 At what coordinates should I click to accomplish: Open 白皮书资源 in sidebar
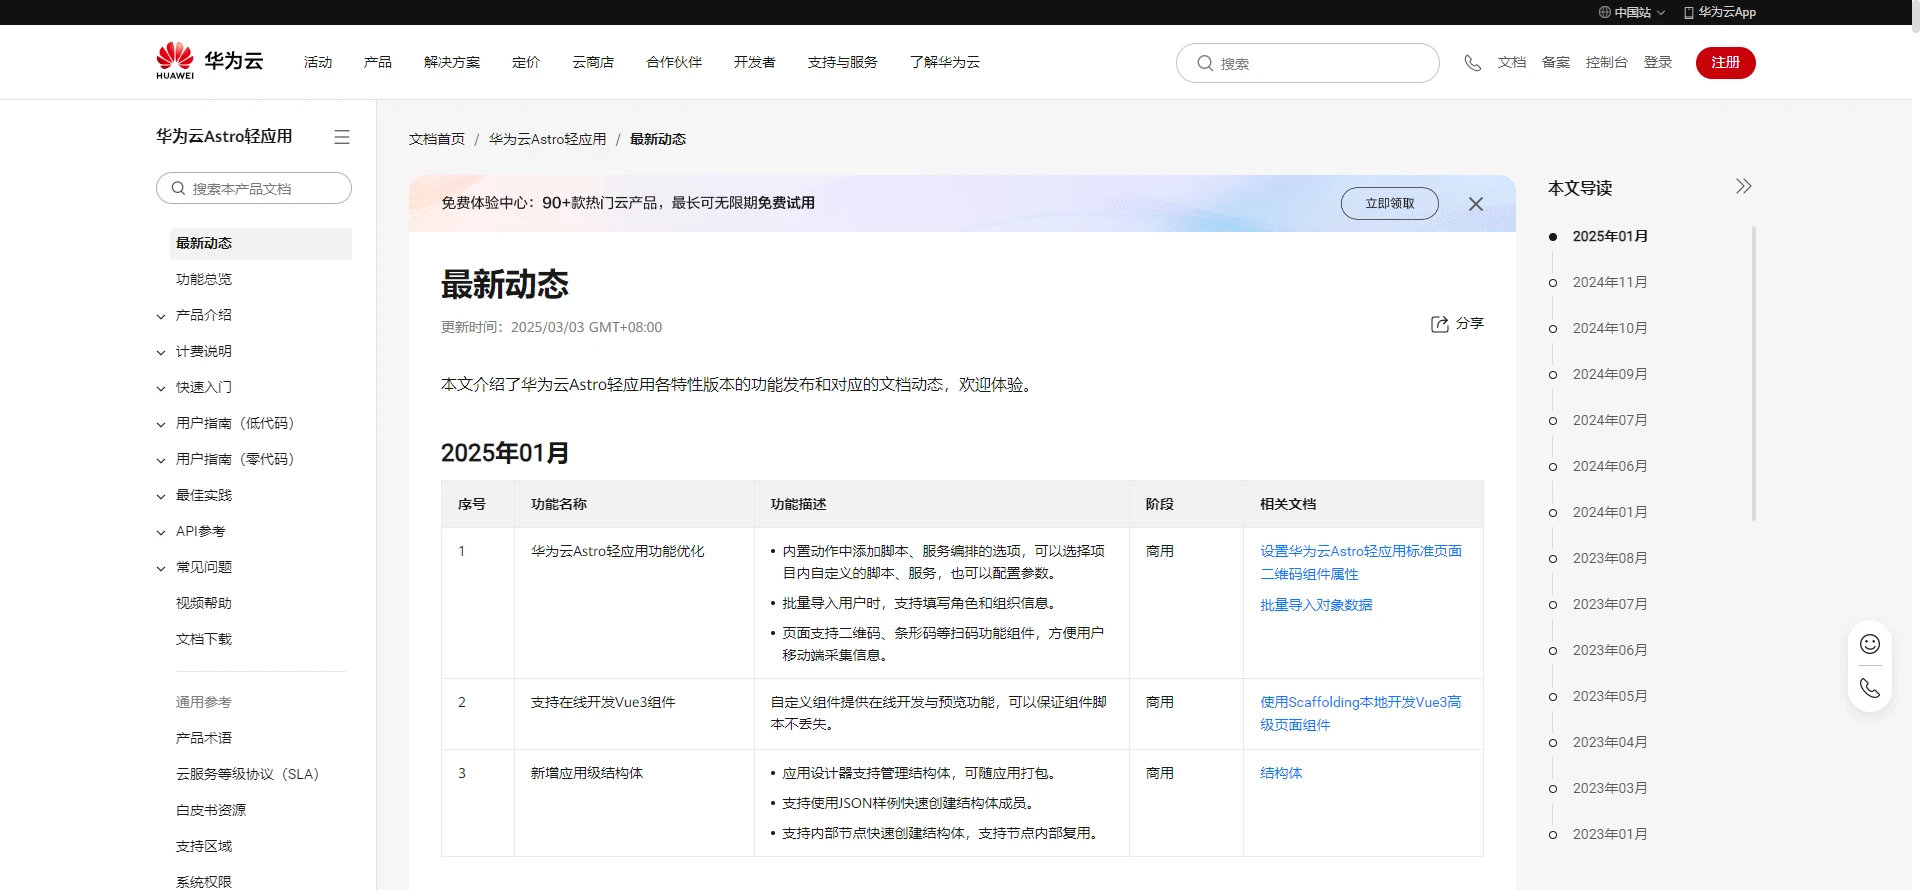[x=211, y=811]
